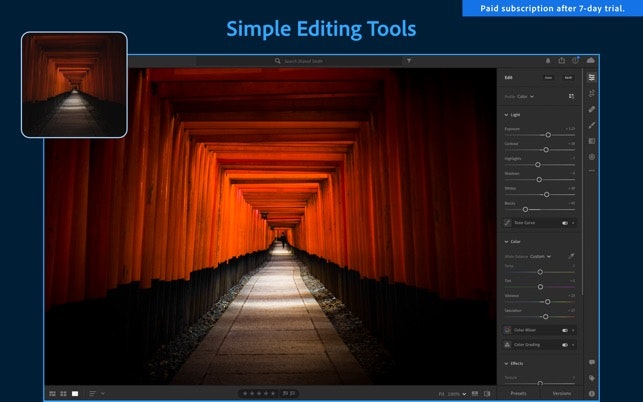Image resolution: width=643 pixels, height=402 pixels.
Task: Open the Edit sliders panel icon
Action: pos(591,77)
